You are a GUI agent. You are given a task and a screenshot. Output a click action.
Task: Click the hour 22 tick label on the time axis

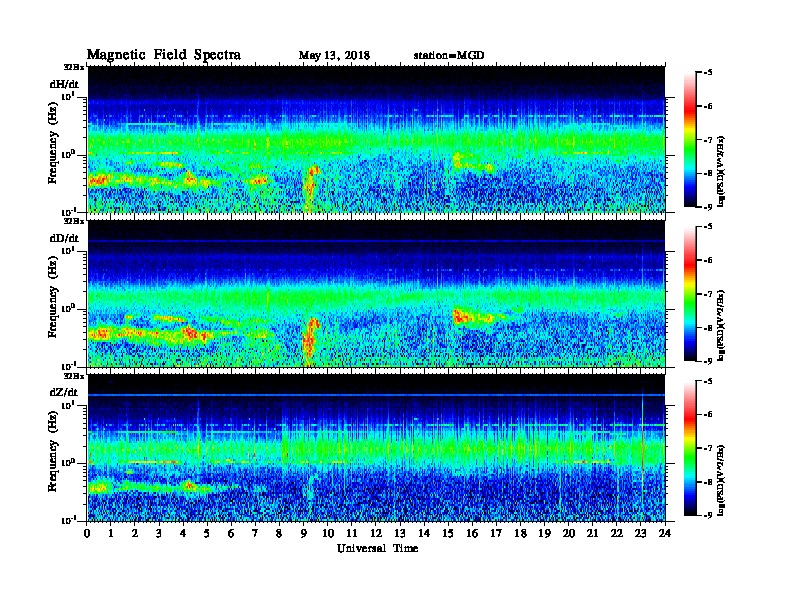pos(617,533)
